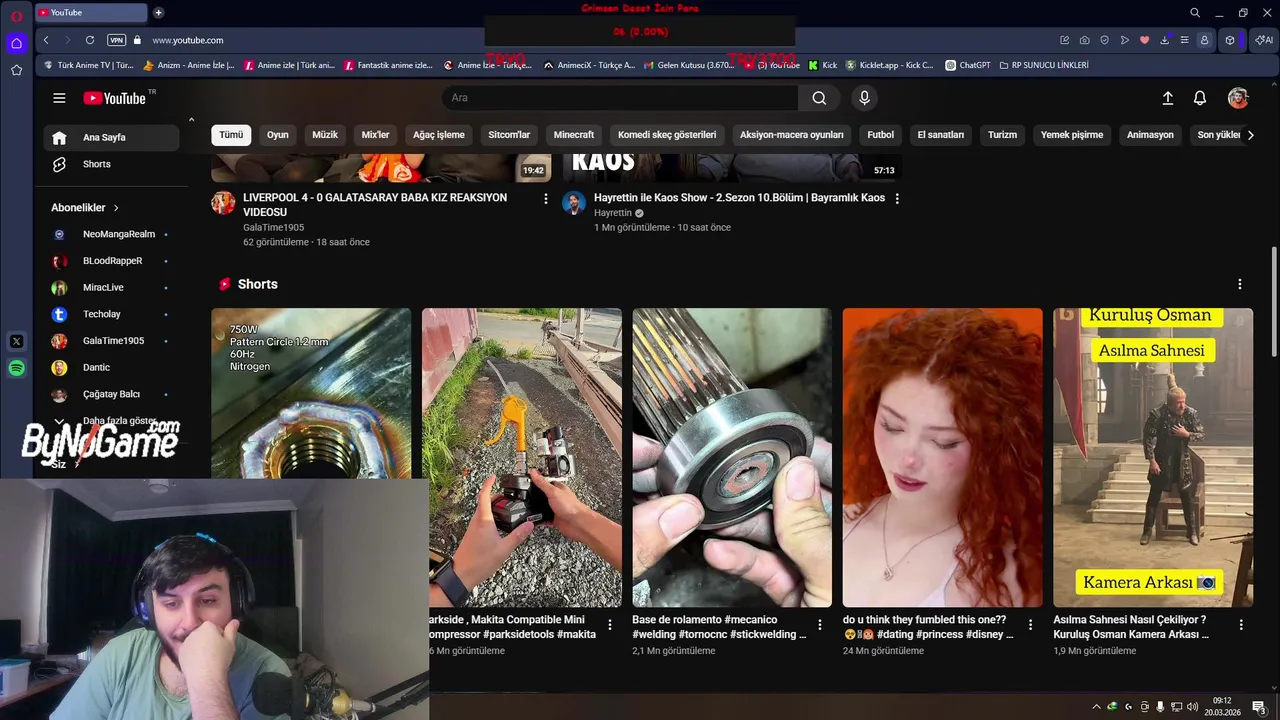The image size is (1280, 720).
Task: Open the YouTube hamburger guide menu
Action: coord(59,98)
